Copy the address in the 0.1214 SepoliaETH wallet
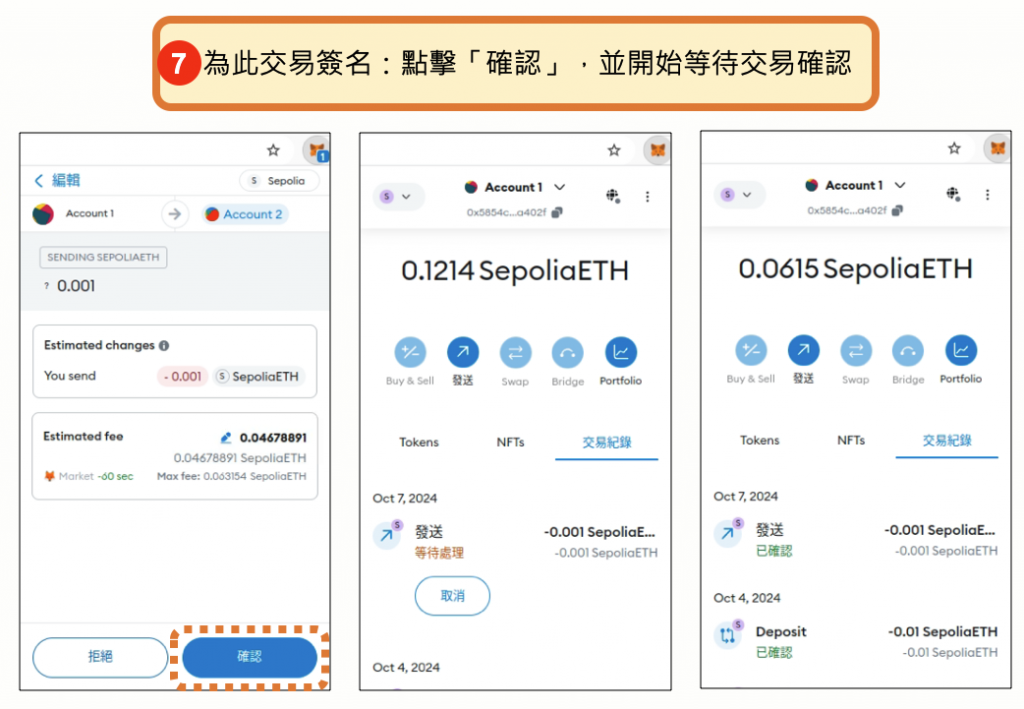Screen dimensions: 1024x709 coord(557,213)
